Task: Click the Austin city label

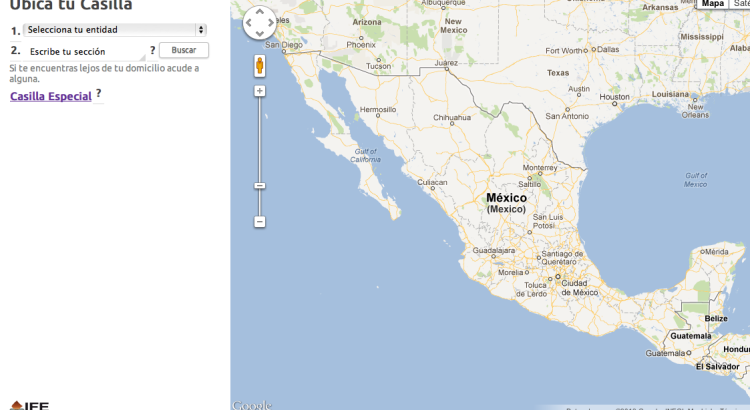Action: (x=579, y=89)
